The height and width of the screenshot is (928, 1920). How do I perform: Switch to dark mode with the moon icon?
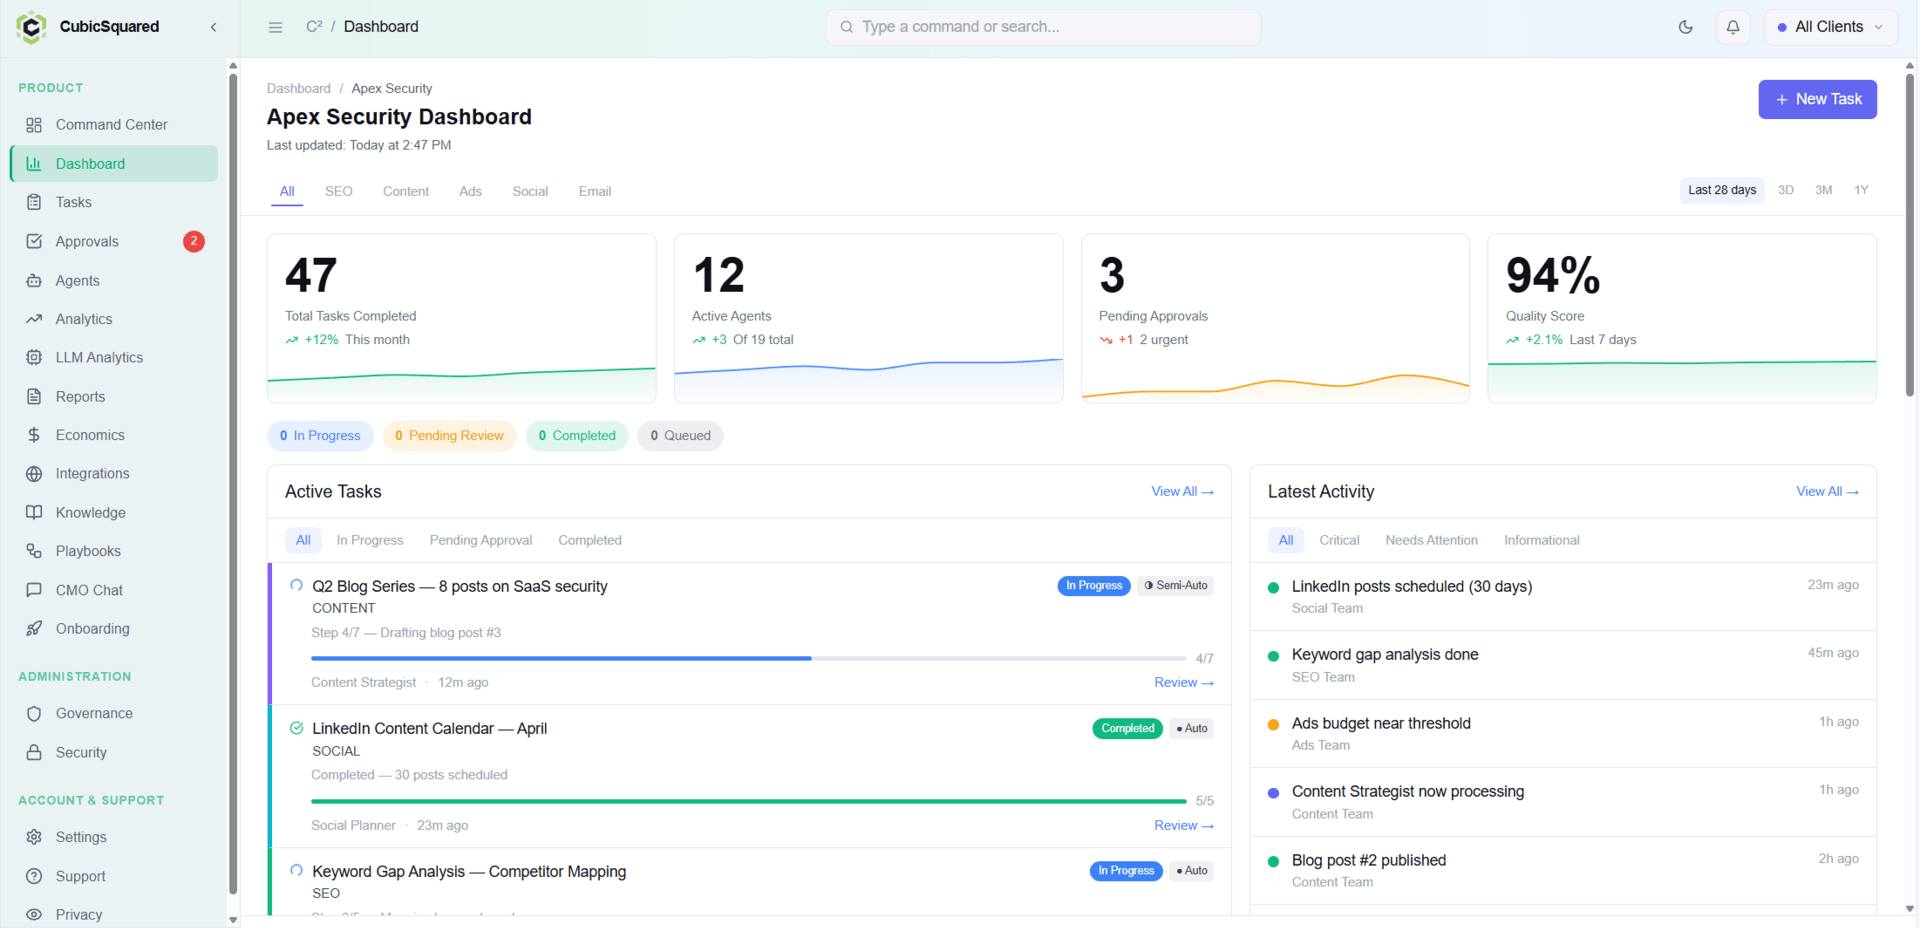(x=1686, y=27)
